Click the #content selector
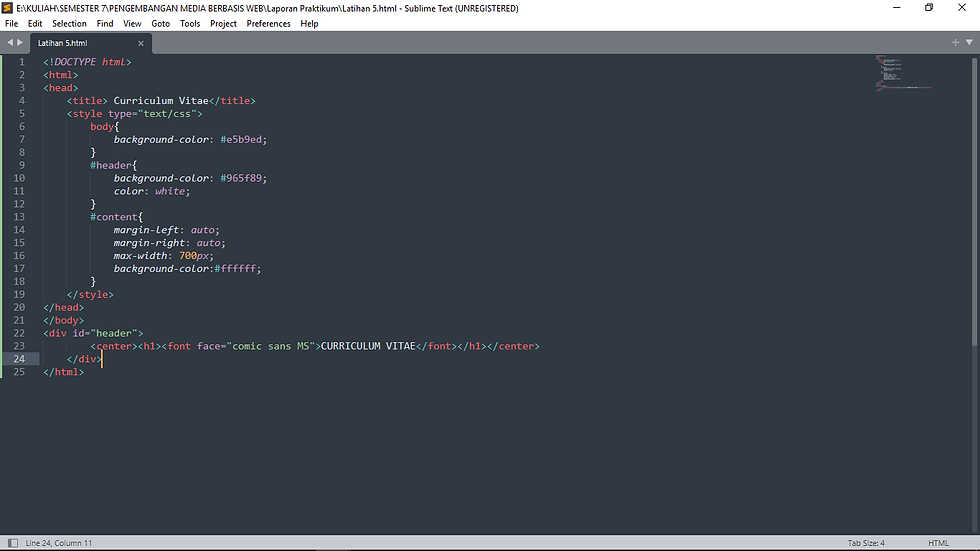Screen dimensions: 980x551 point(114,217)
